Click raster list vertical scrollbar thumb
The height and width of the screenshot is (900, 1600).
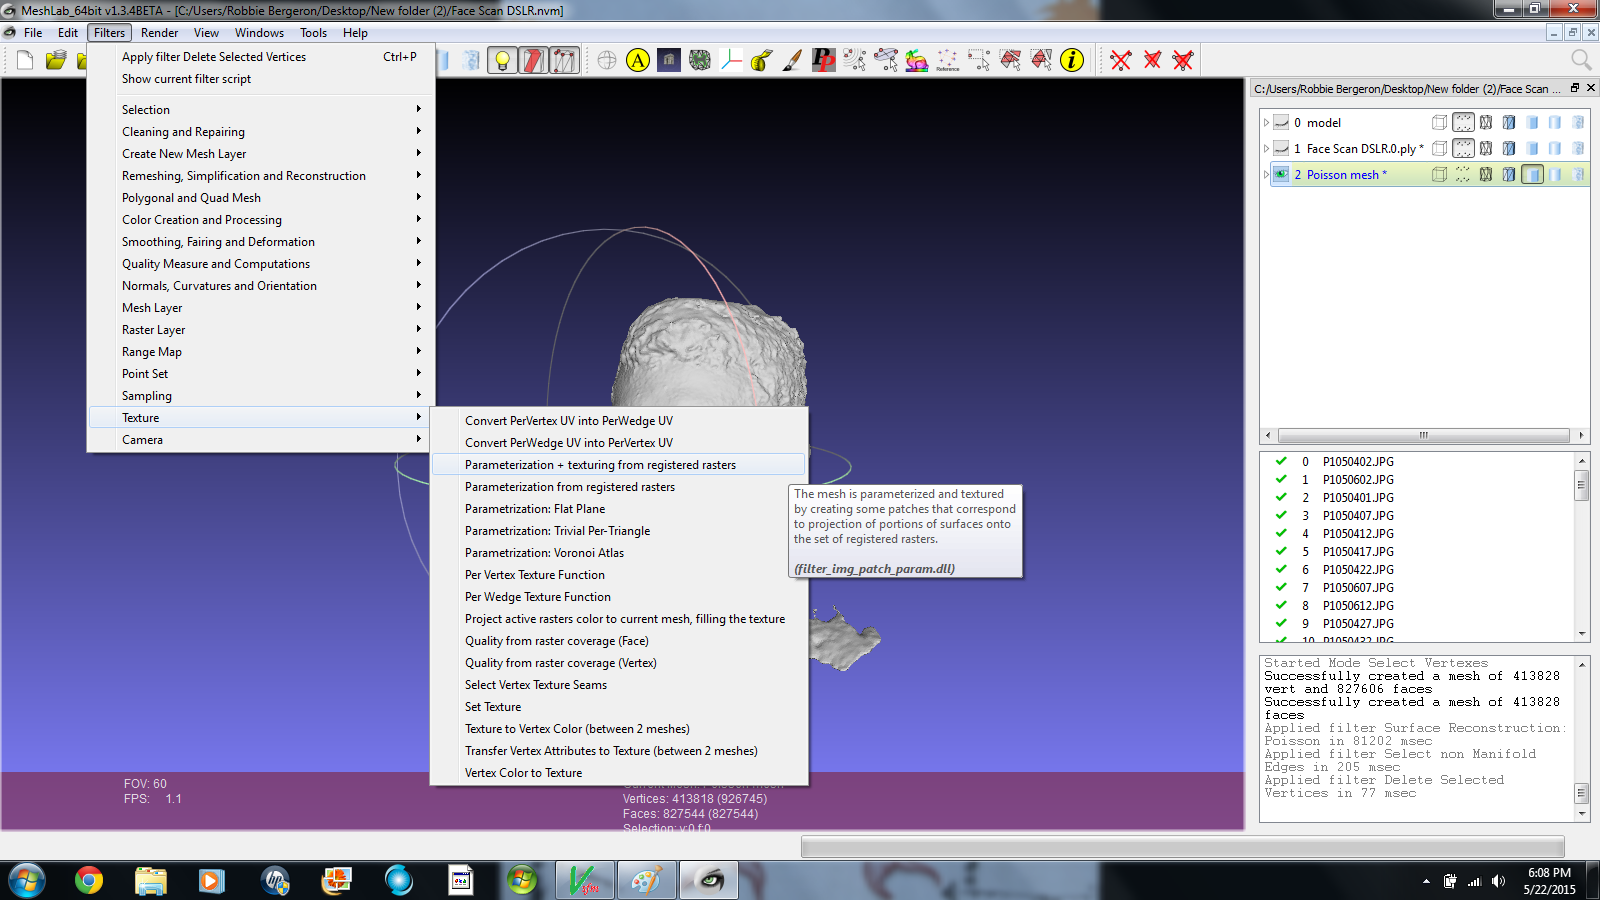[1582, 487]
